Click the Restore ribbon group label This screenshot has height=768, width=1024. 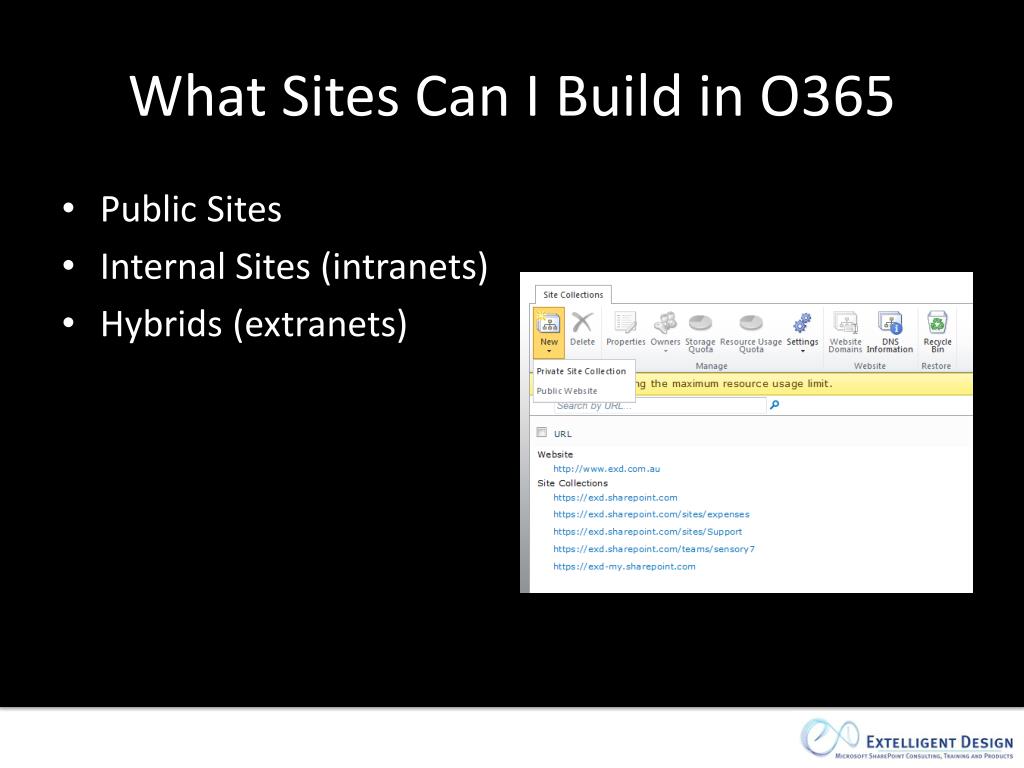pos(936,366)
